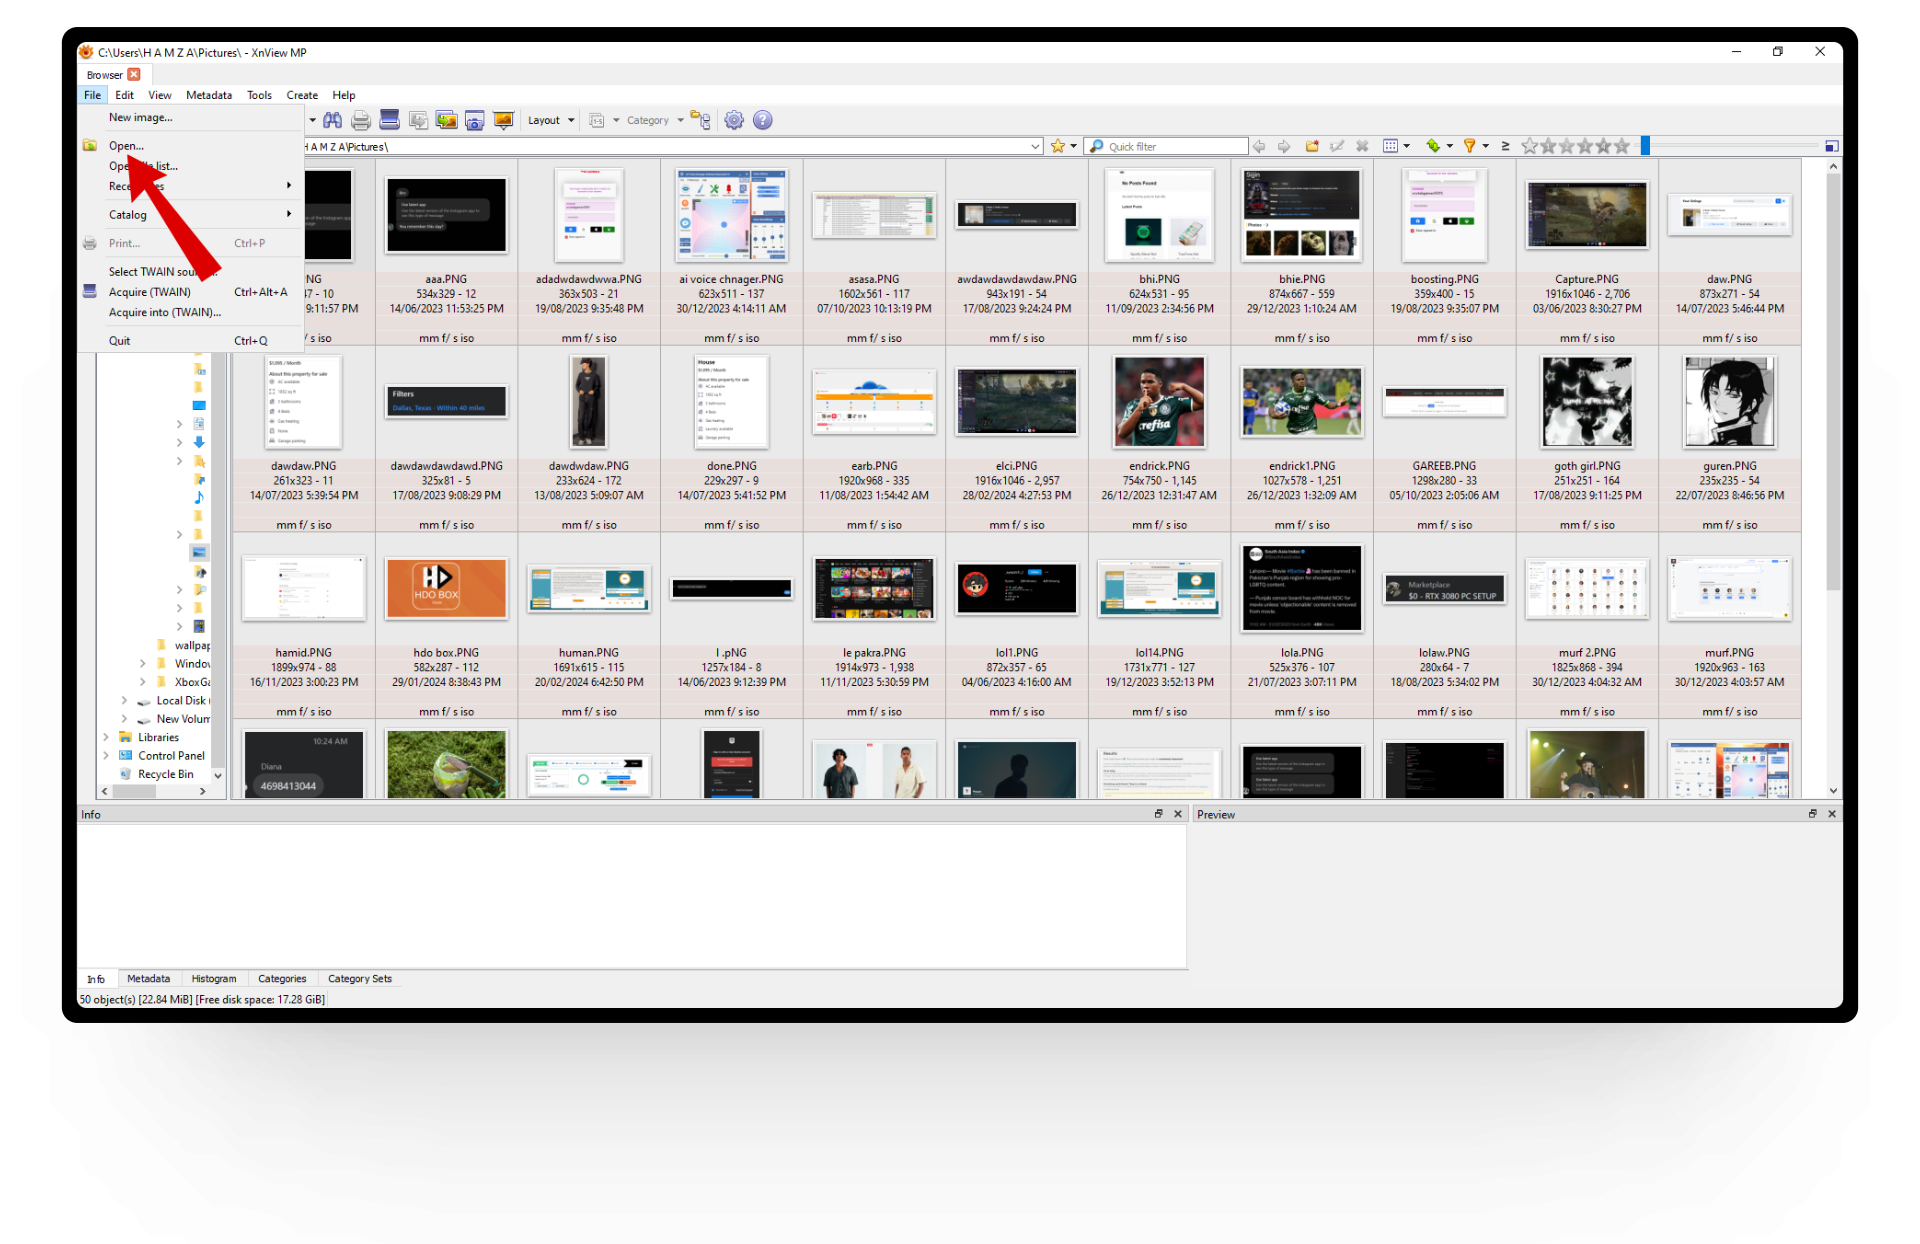Switch to the Histogram tab
This screenshot has height=1244, width=1920.
coord(214,979)
